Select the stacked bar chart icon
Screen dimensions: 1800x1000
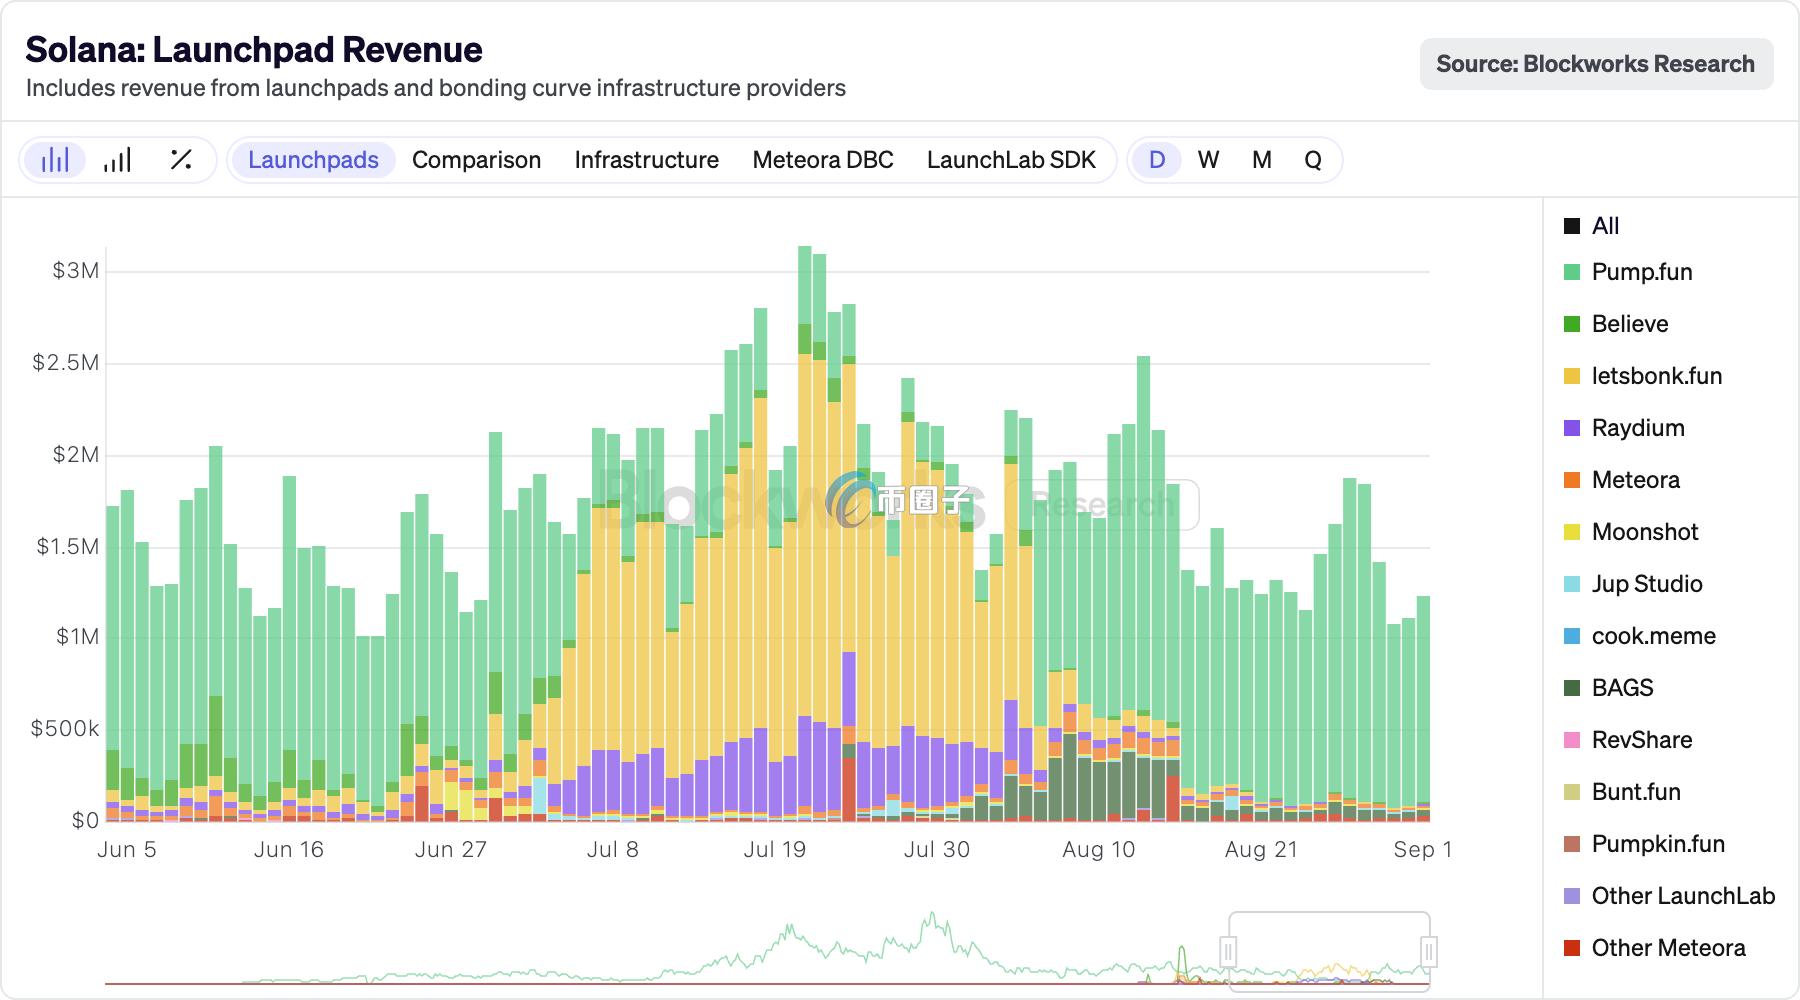[55, 160]
